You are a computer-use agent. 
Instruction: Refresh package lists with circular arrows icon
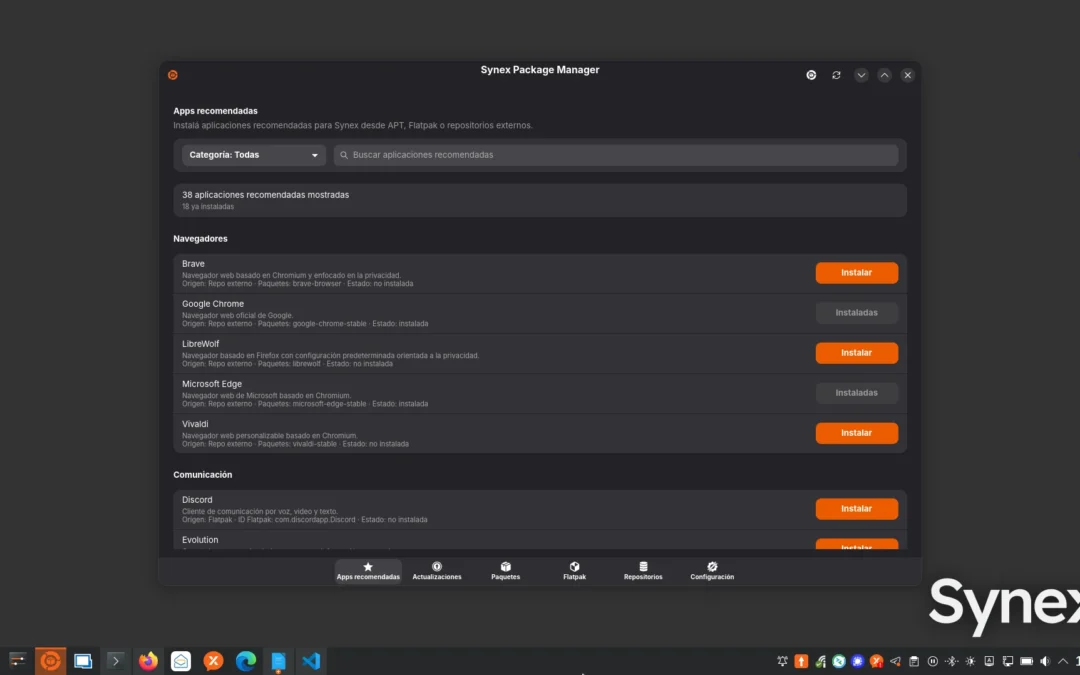[836, 75]
